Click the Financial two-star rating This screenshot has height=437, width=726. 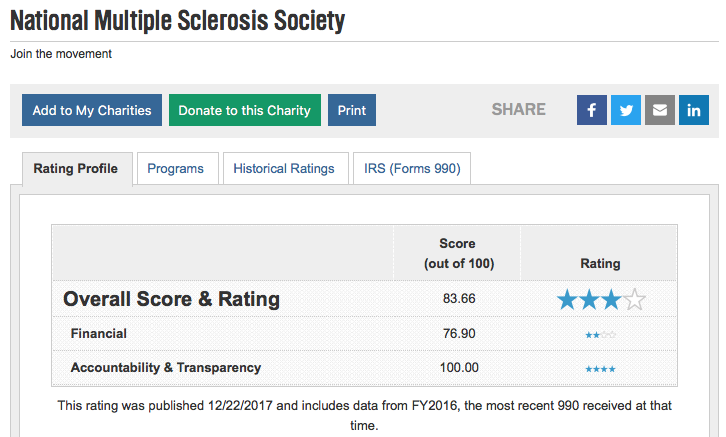[601, 335]
